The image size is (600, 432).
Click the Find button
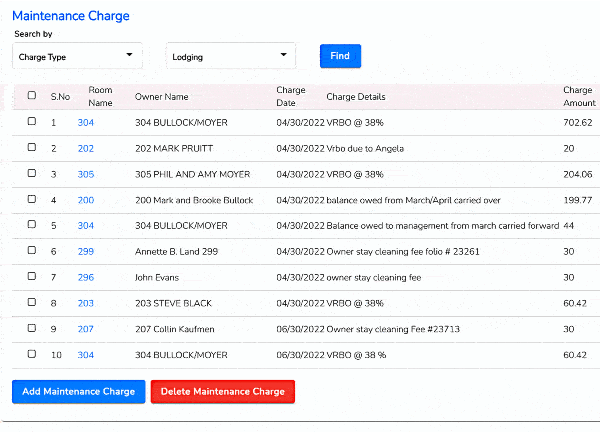tap(340, 56)
